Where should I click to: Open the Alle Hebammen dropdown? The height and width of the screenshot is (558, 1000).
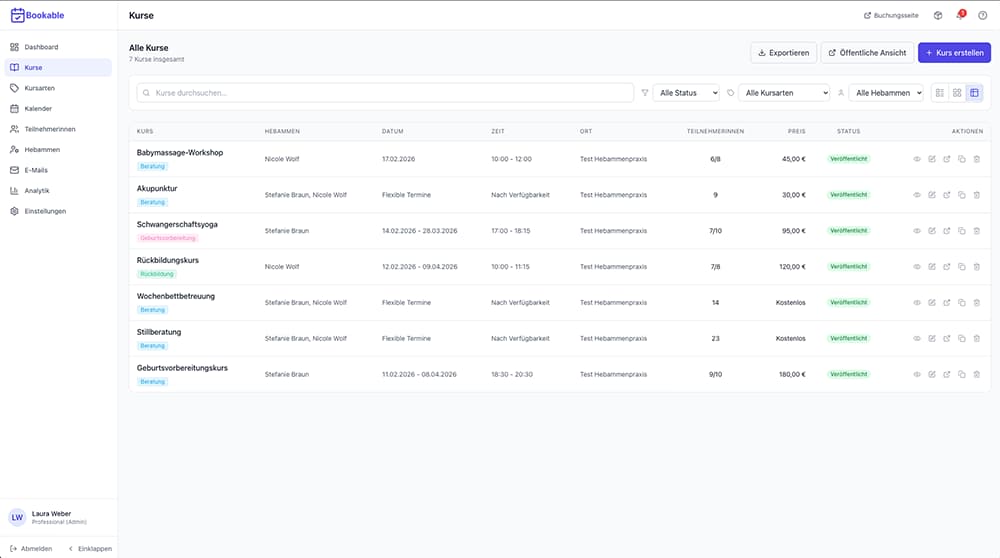886,92
